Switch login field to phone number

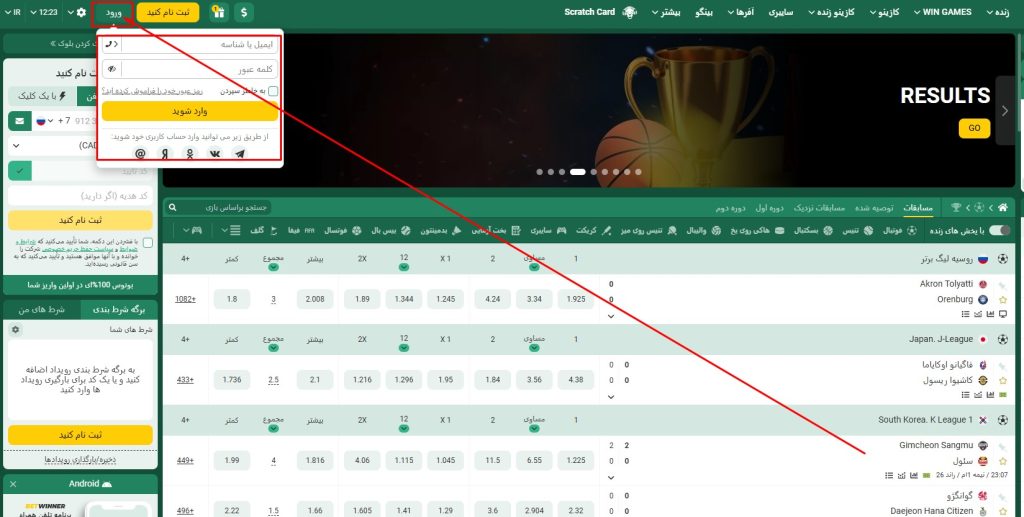[x=112, y=44]
